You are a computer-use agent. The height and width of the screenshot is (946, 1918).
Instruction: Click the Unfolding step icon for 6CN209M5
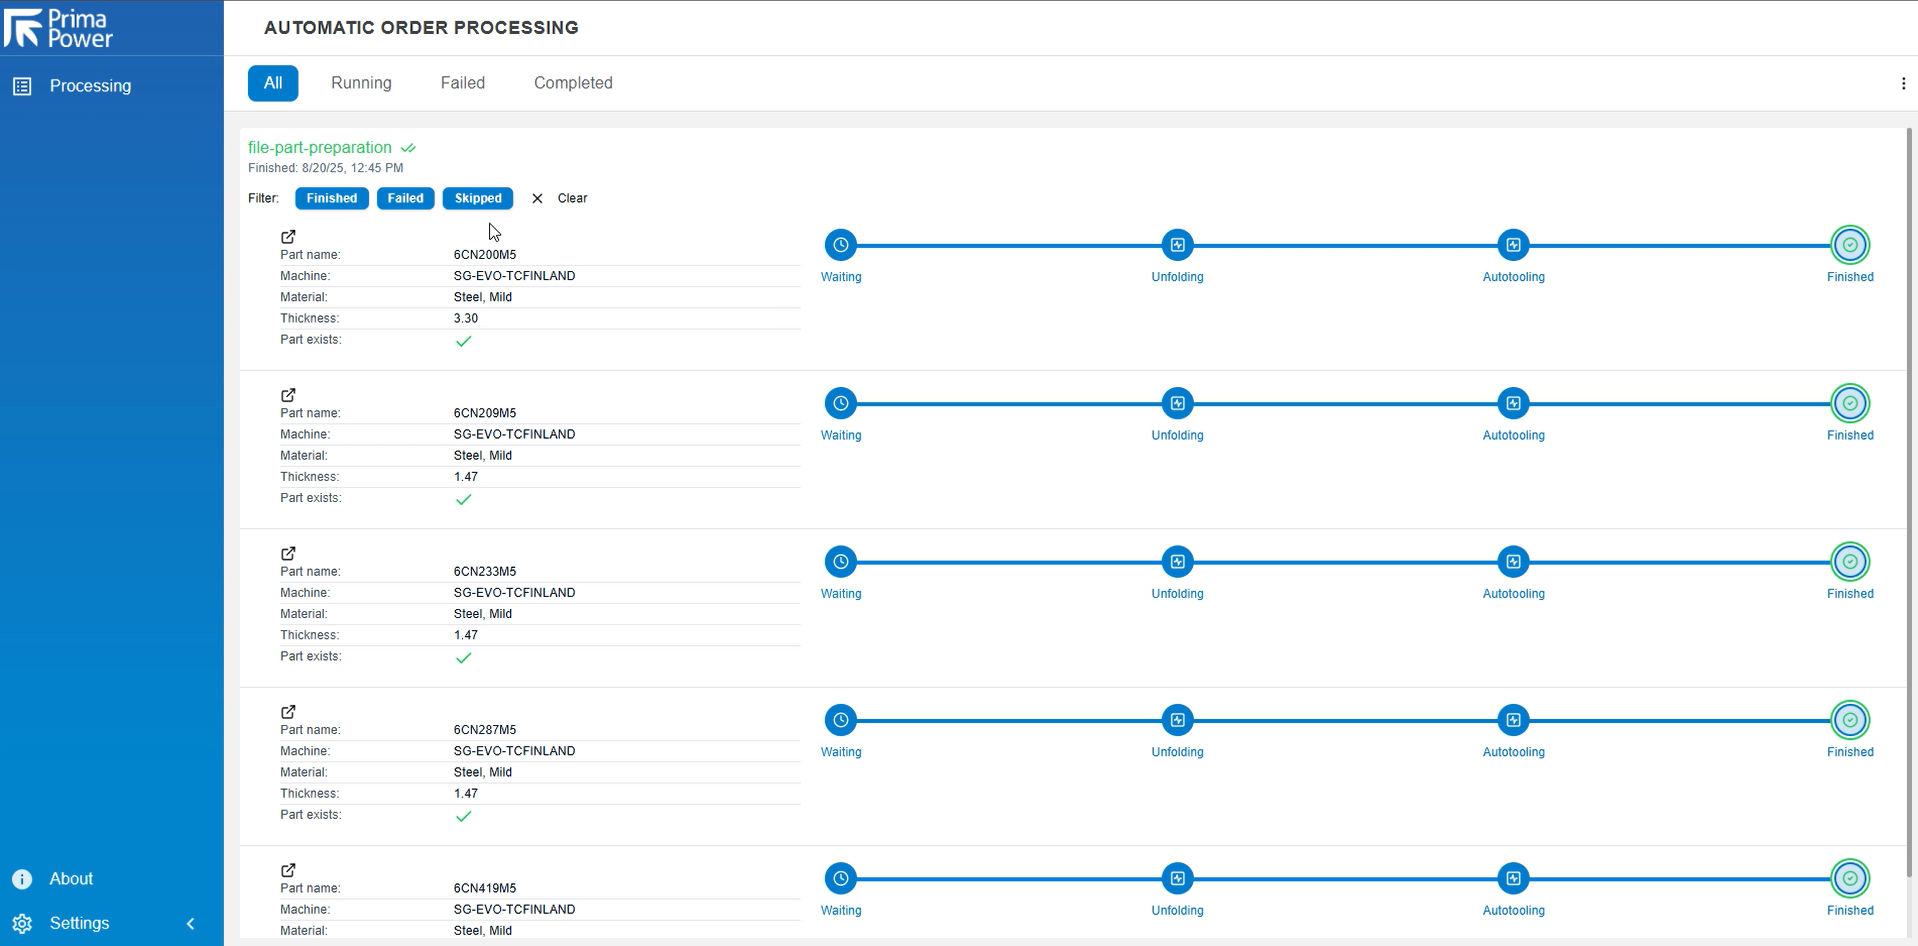click(x=1177, y=403)
